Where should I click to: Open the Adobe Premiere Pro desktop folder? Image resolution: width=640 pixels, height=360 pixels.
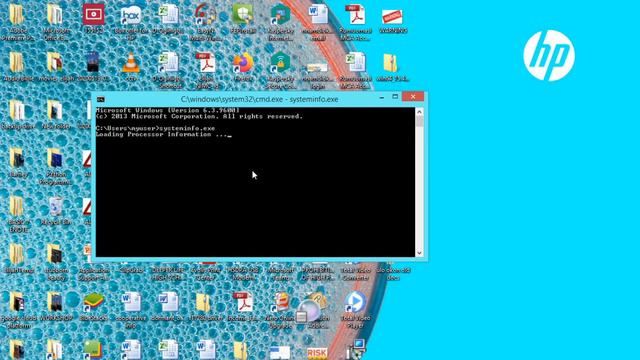(17, 16)
